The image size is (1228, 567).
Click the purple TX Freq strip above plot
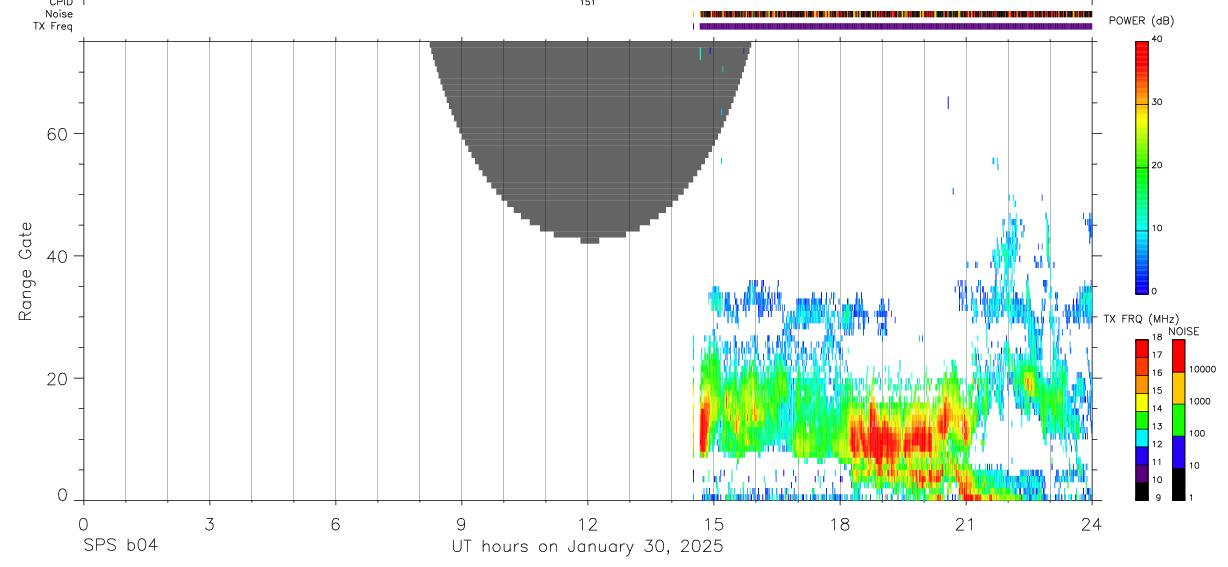point(895,26)
